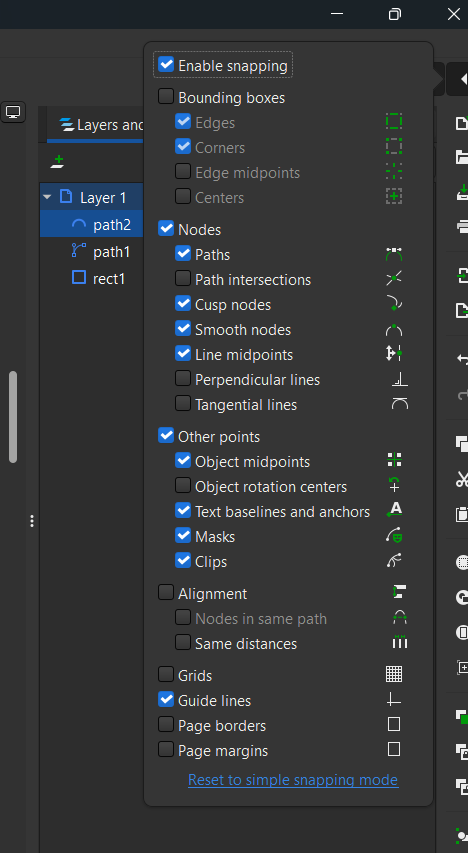Click the print icon in the toolbar
The width and height of the screenshot is (468, 853).
(x=462, y=226)
